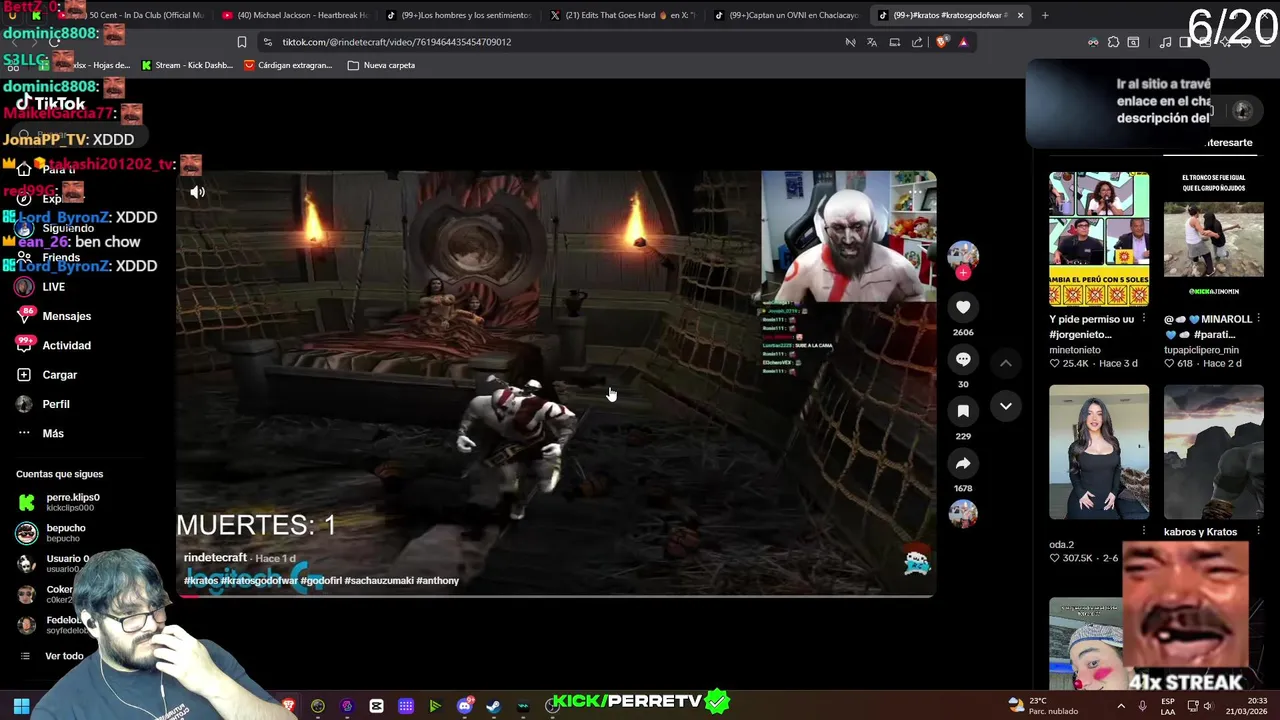Open the browser extensions puzzle icon
The height and width of the screenshot is (720, 1280).
(x=1113, y=42)
